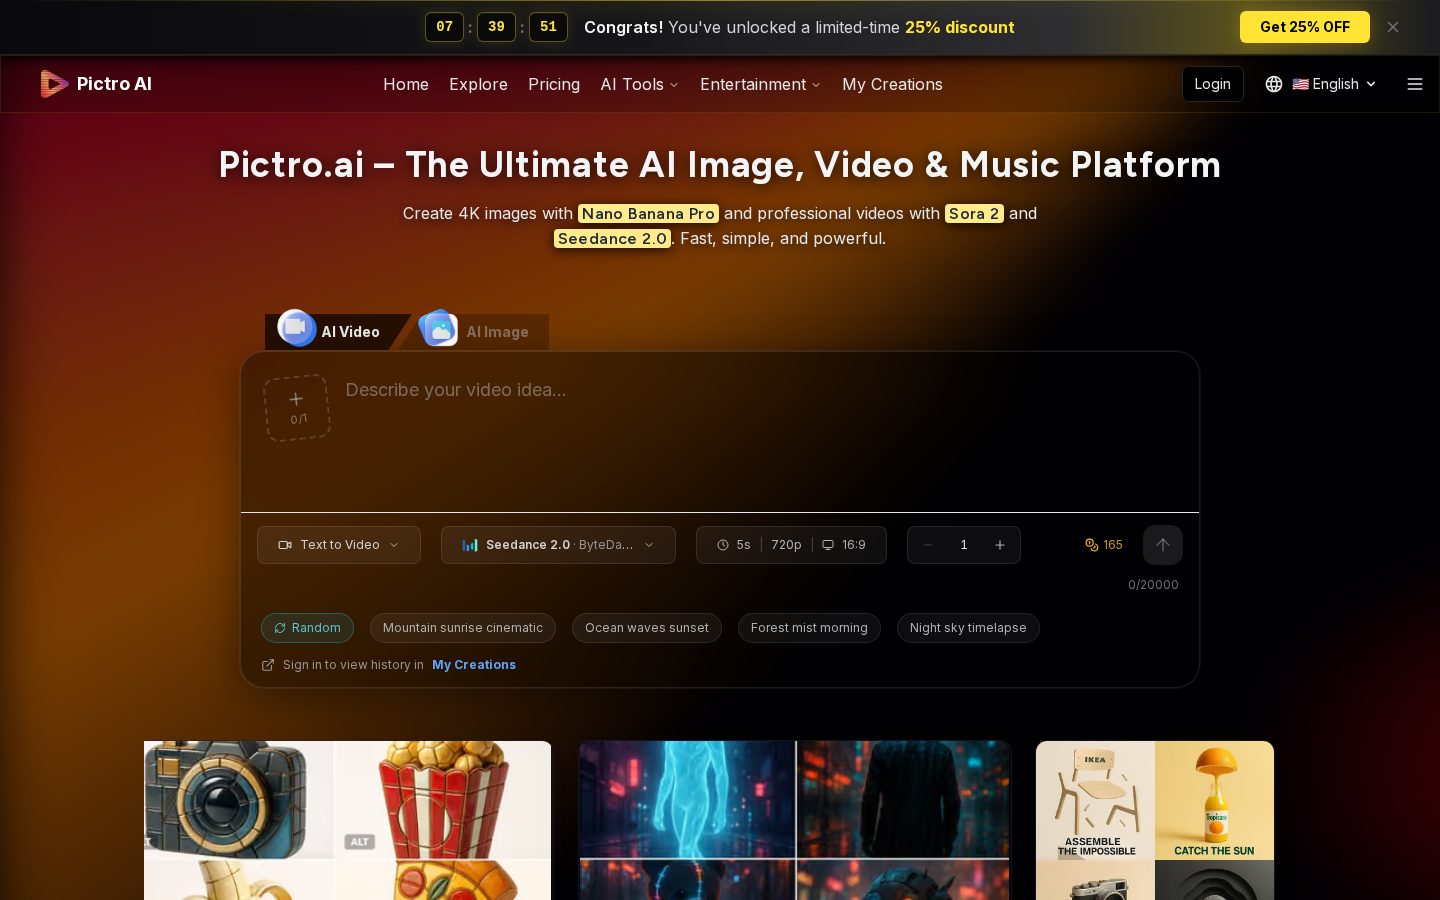Click the countdown timer hours box 07
The image size is (1440, 900).
pos(444,27)
